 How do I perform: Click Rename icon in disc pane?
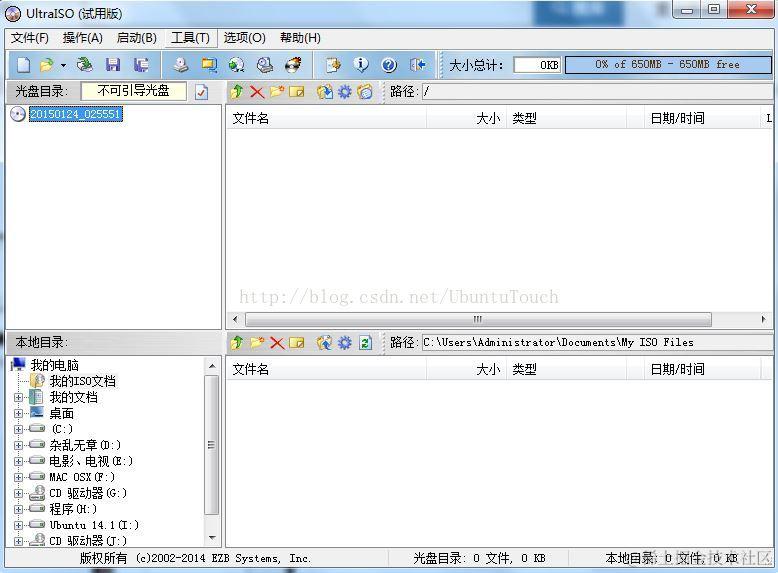tap(297, 92)
